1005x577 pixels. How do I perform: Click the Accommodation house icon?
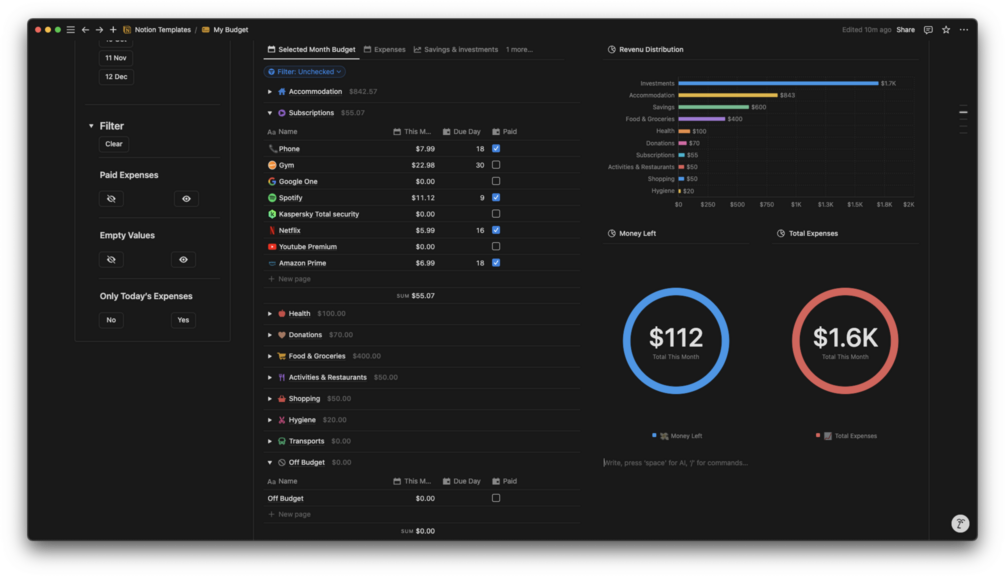pos(281,92)
